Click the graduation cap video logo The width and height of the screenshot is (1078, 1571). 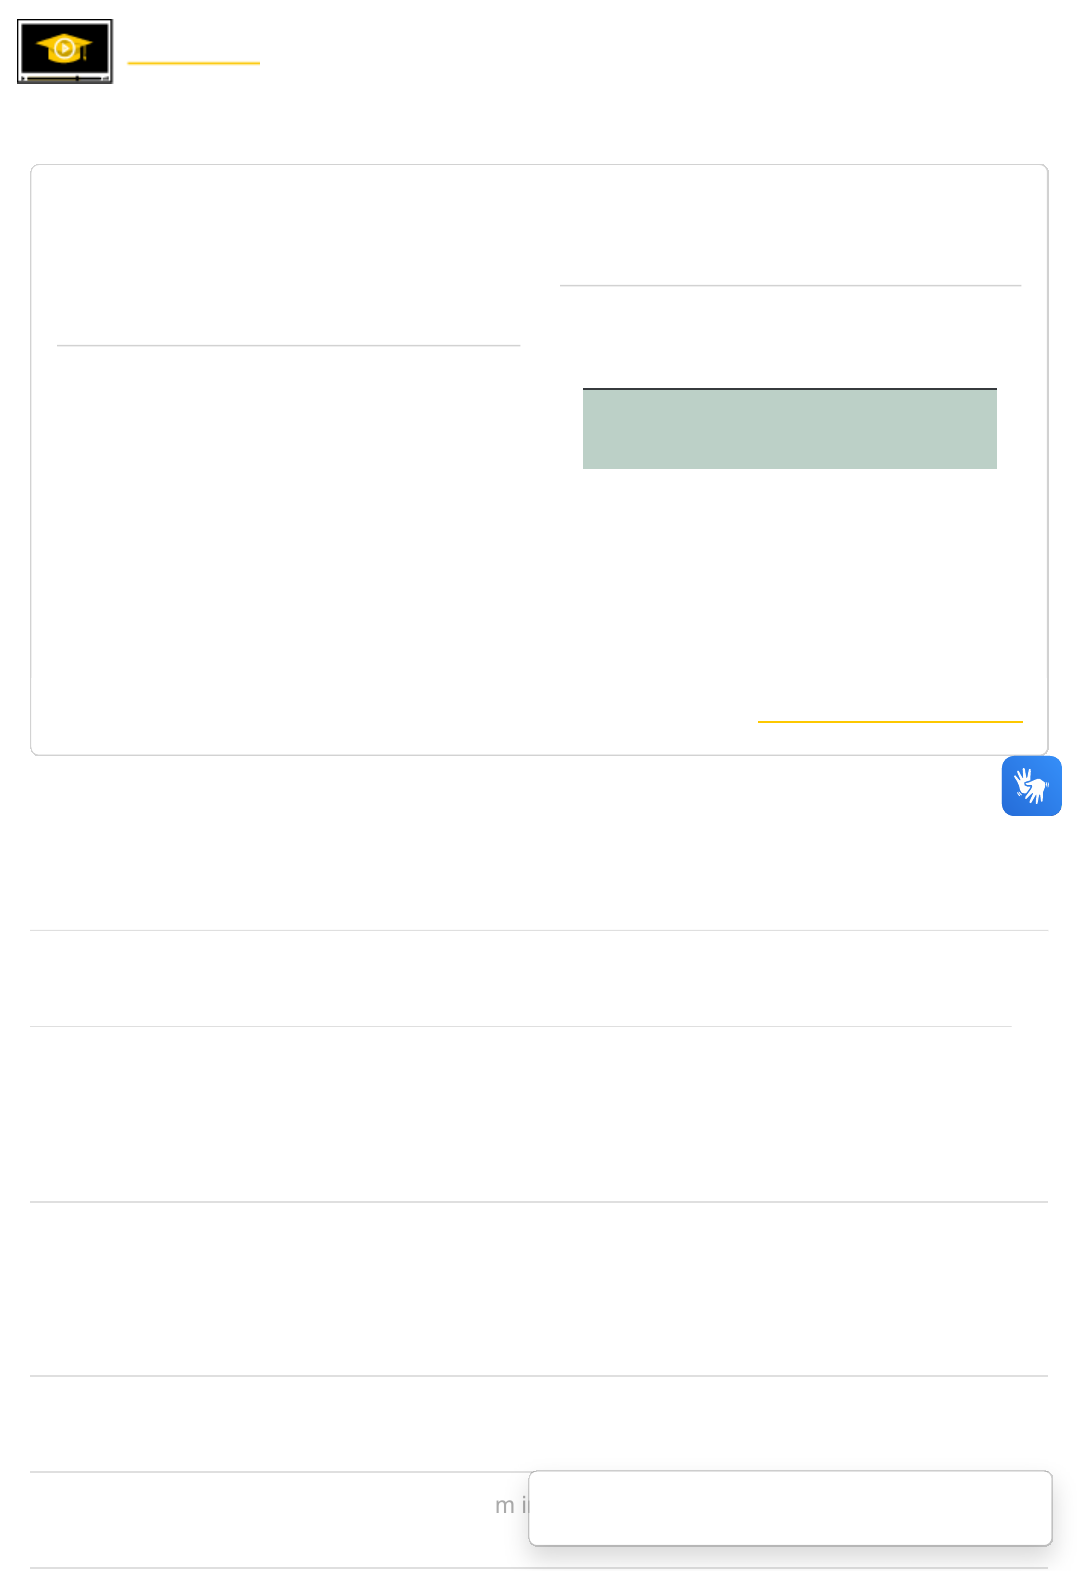(x=65, y=51)
